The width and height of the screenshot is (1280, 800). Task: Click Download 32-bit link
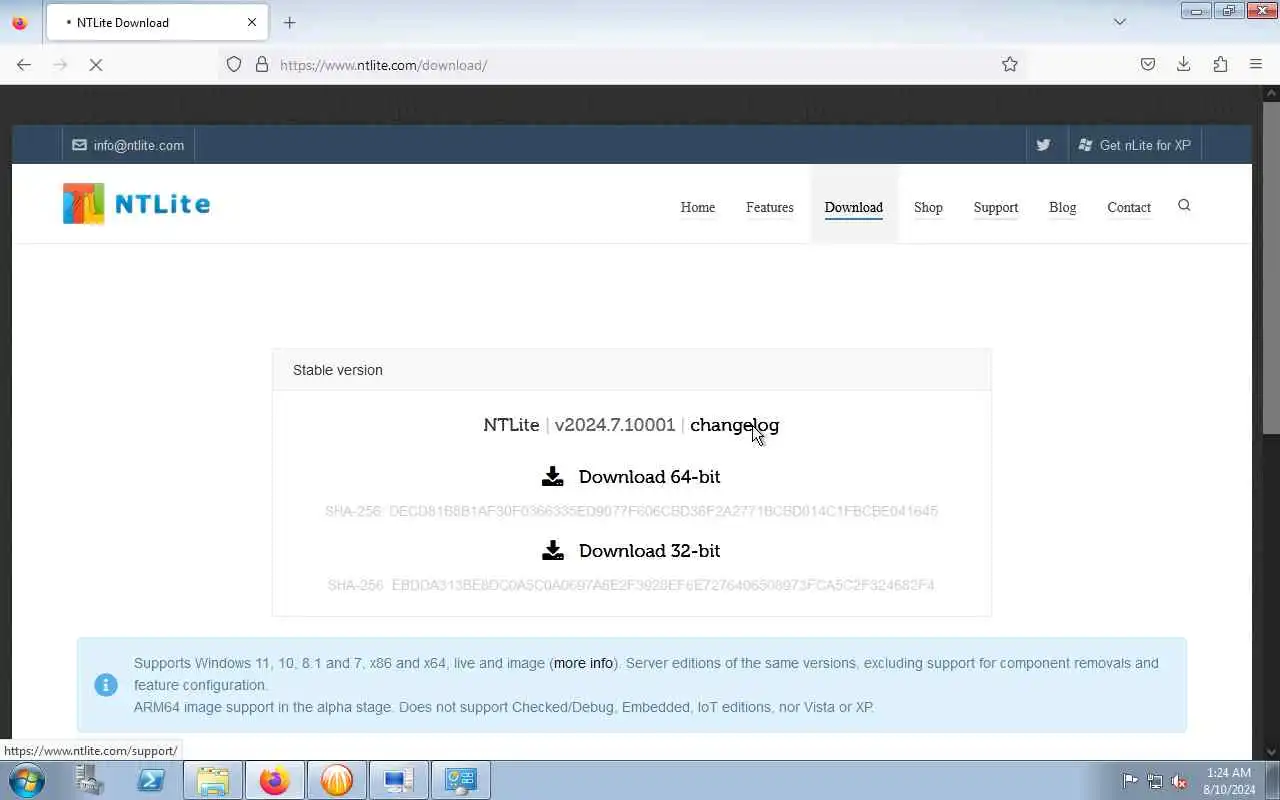click(649, 551)
